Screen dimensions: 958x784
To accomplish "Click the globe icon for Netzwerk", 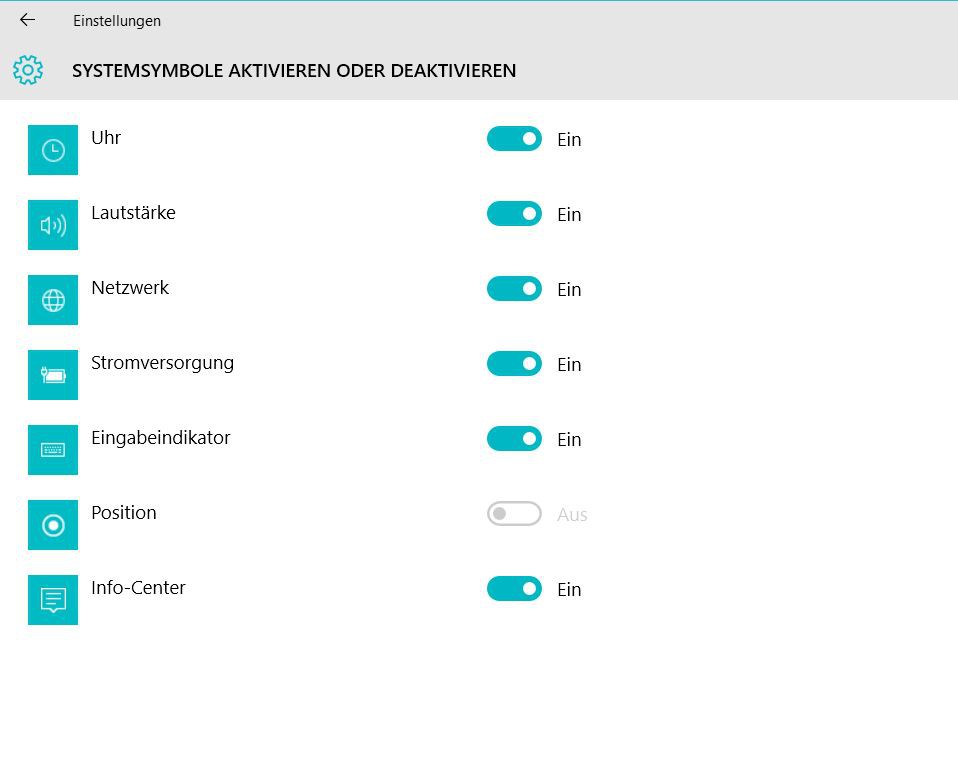I will [x=53, y=300].
